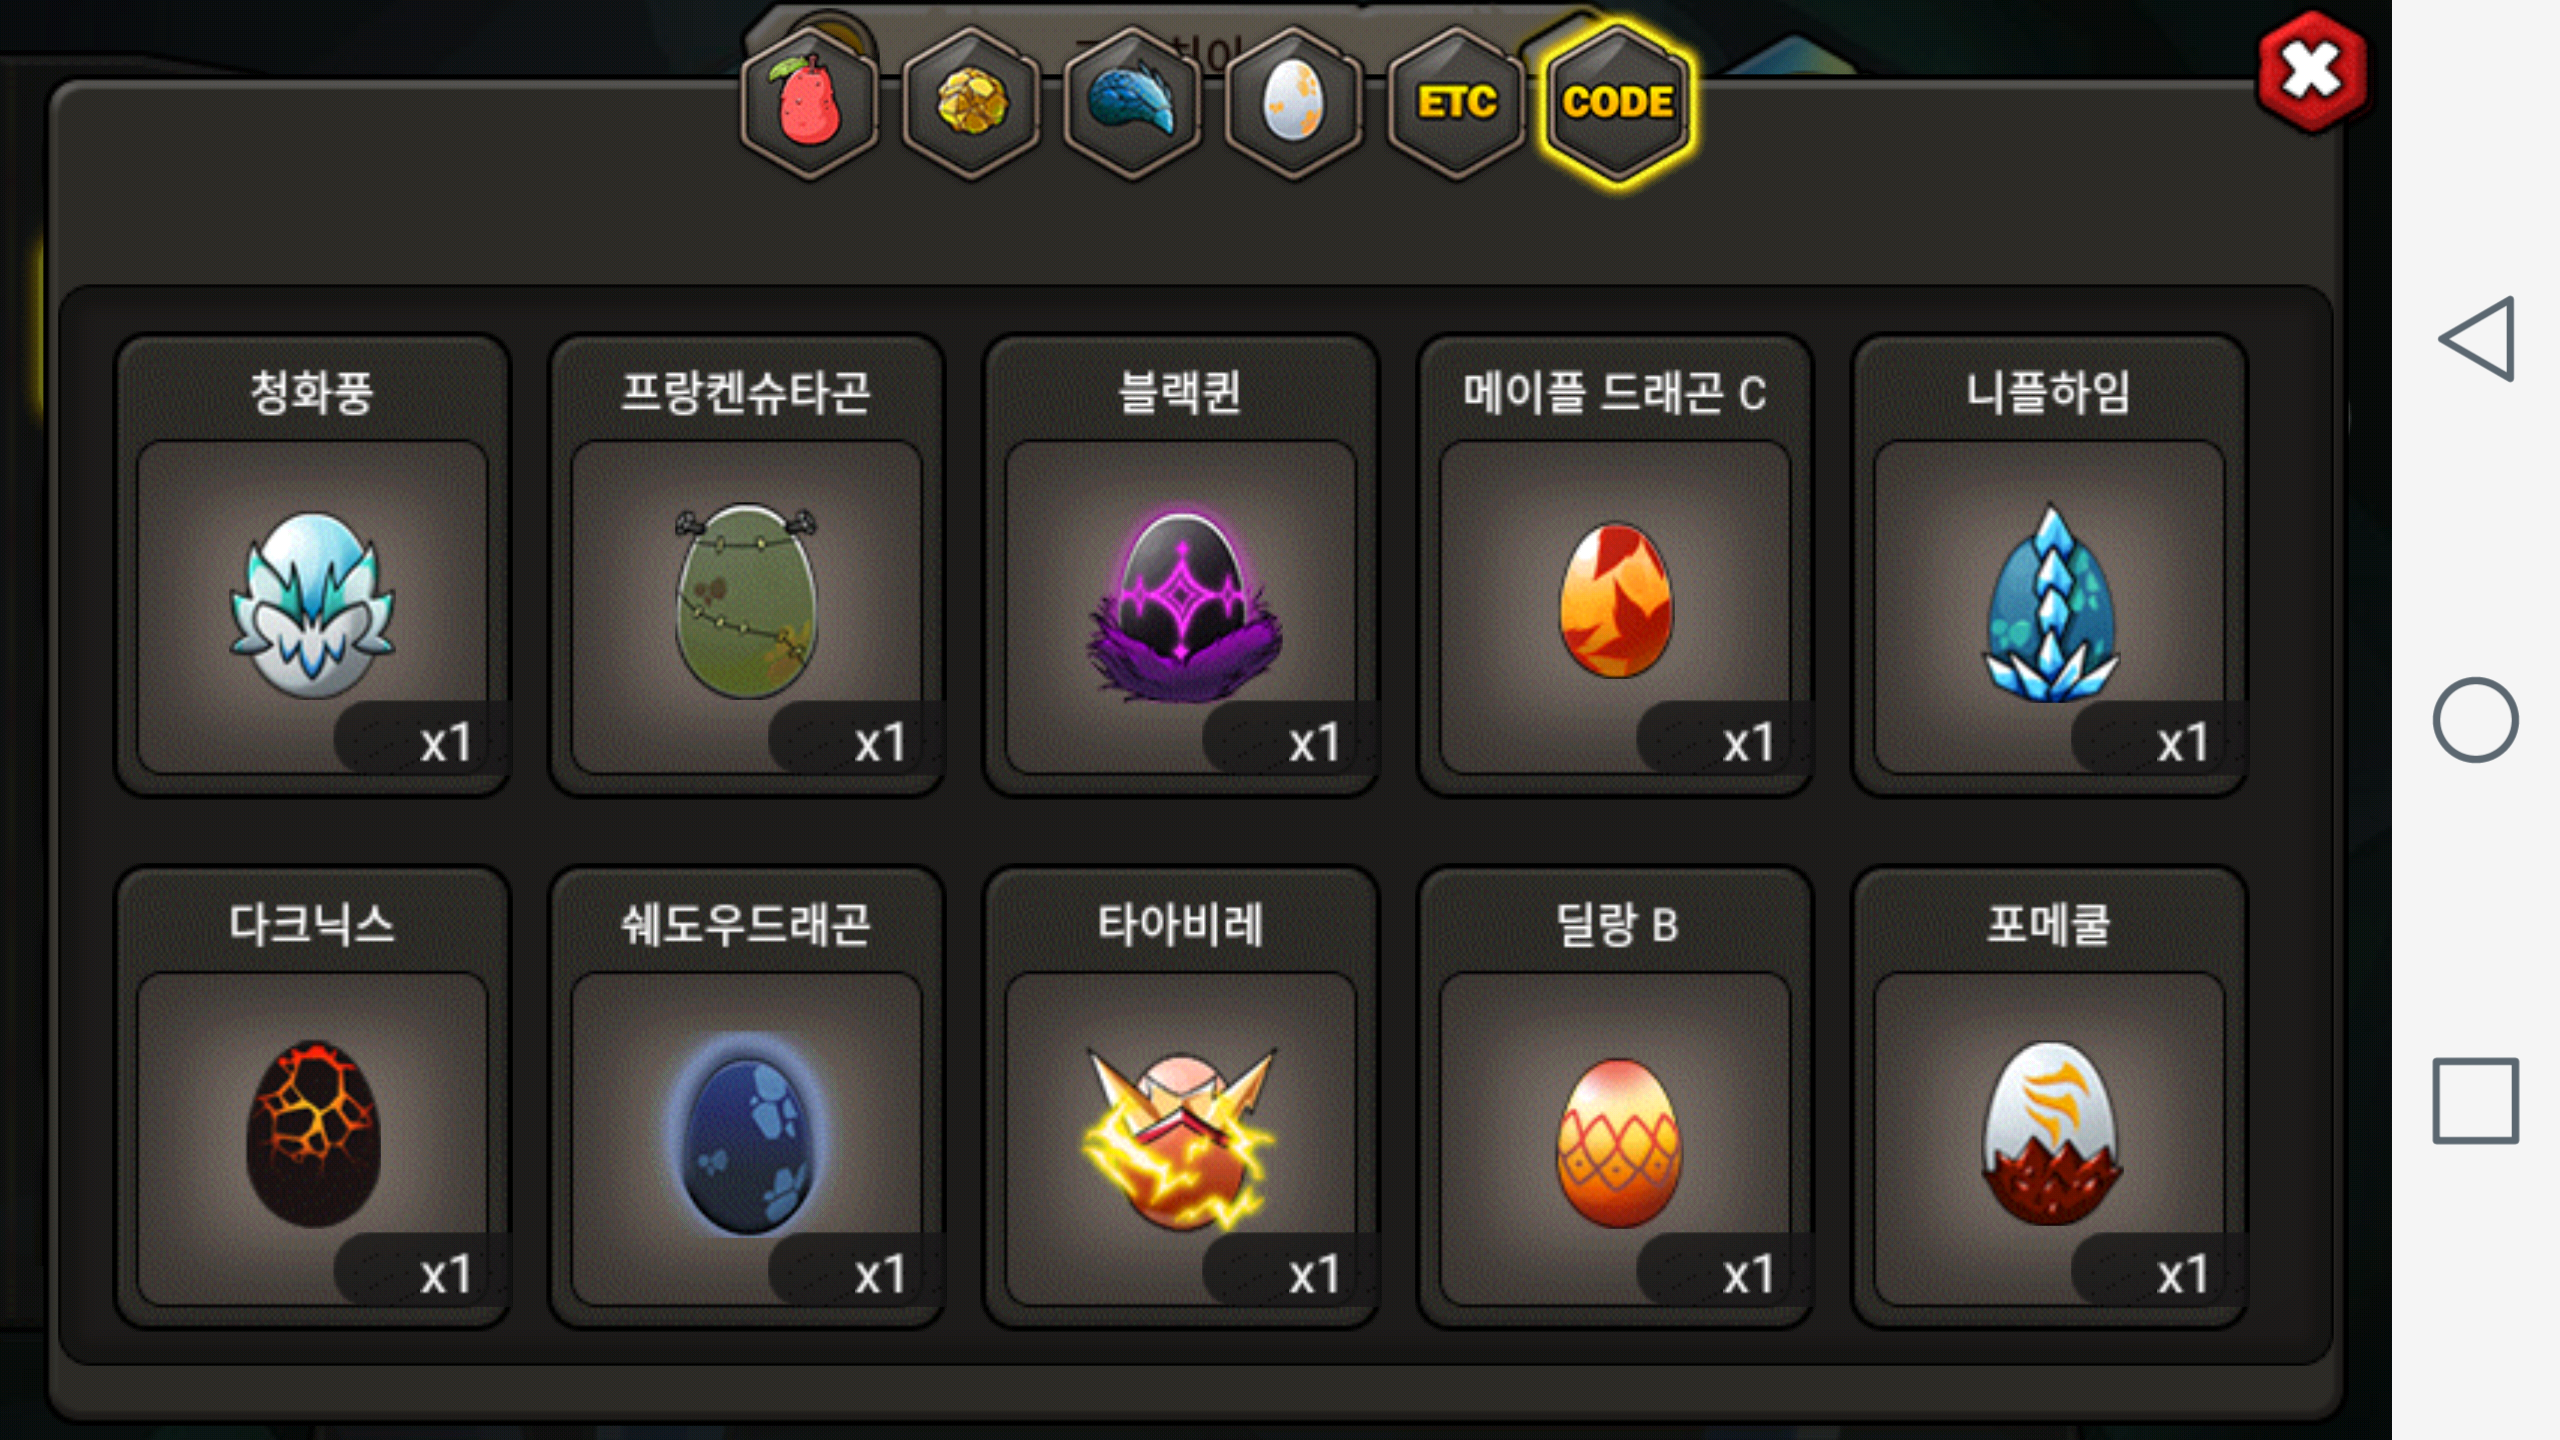Tap the Android back triangle button

(x=2476, y=339)
